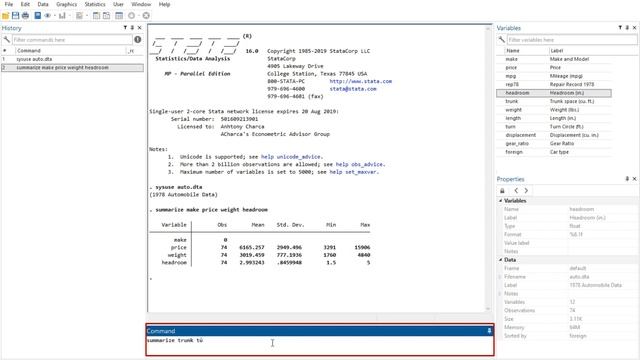Viewport: 640px width, 360px height.
Task: Open the Viewer icon dropdown arrow
Action: 55,16
